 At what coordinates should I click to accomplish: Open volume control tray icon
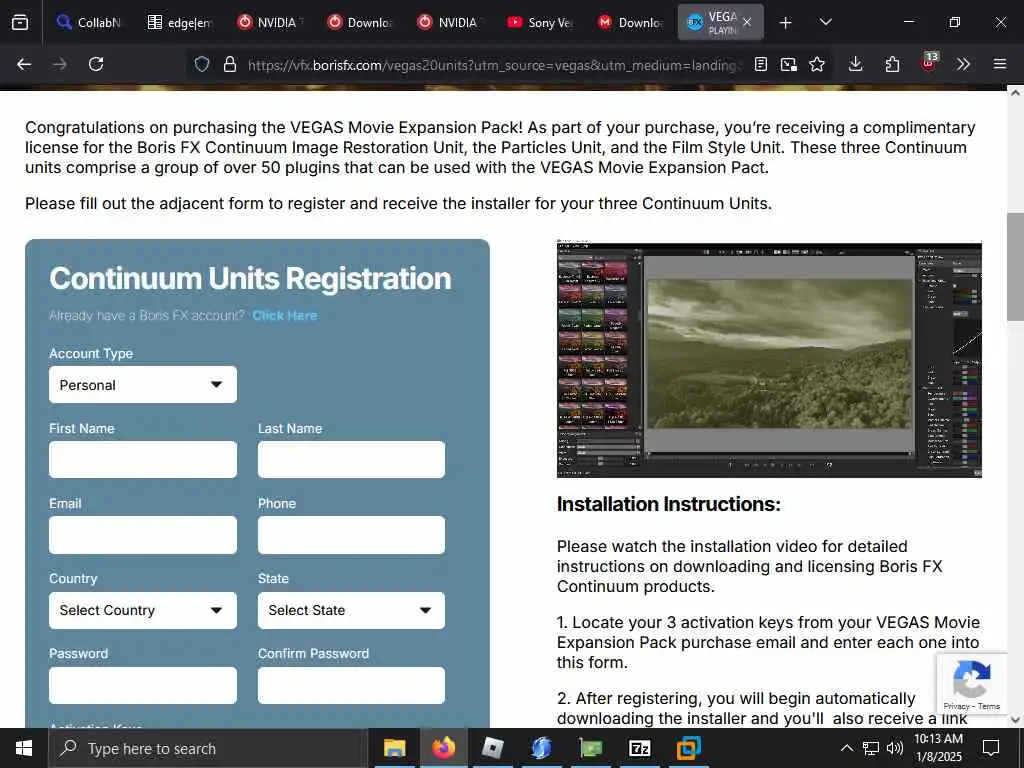(895, 748)
